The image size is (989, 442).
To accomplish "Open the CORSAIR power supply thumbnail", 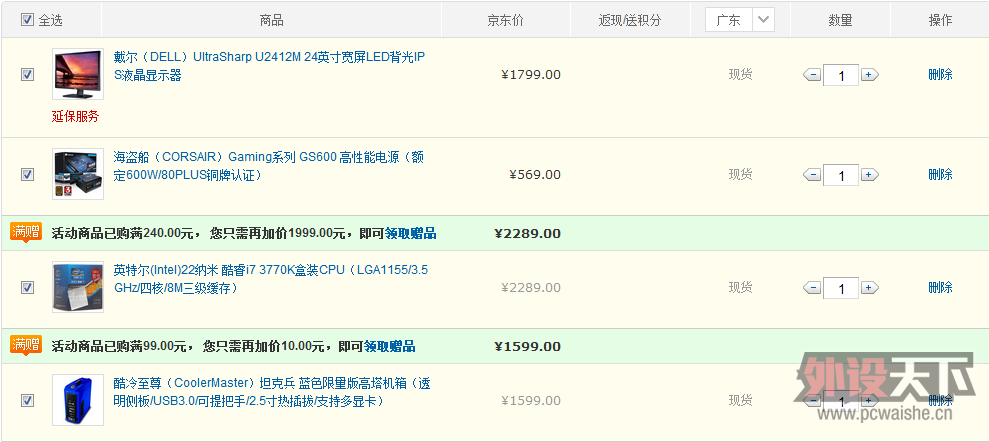I will (x=78, y=174).
